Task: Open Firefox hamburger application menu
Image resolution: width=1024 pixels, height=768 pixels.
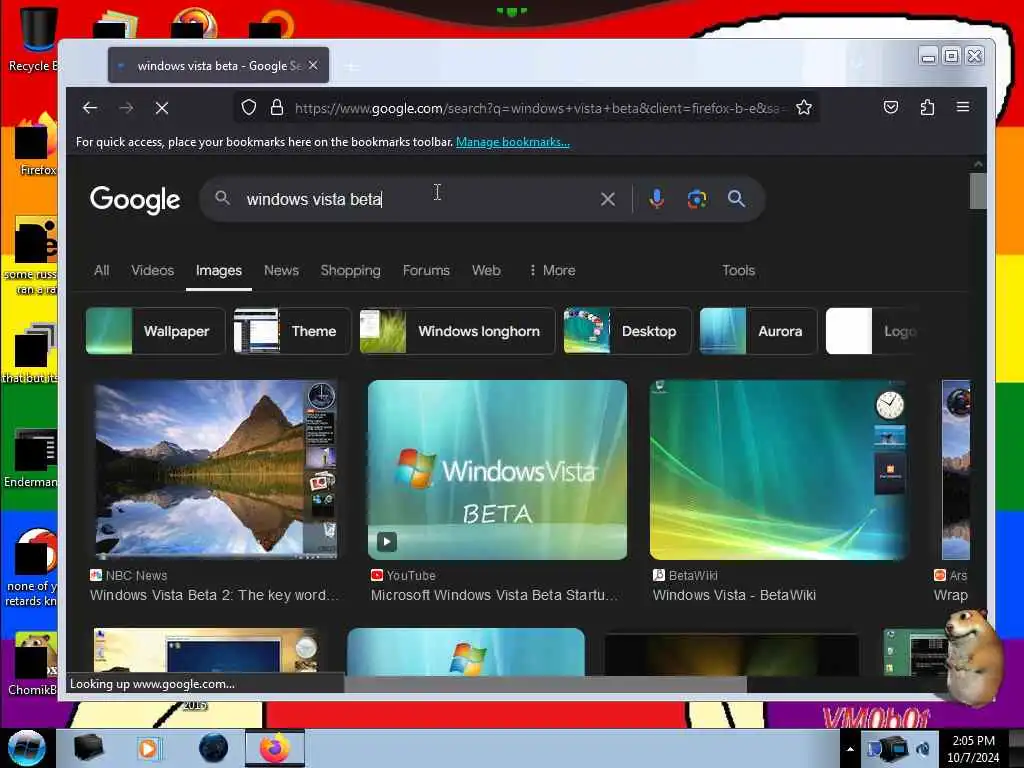Action: 963,107
